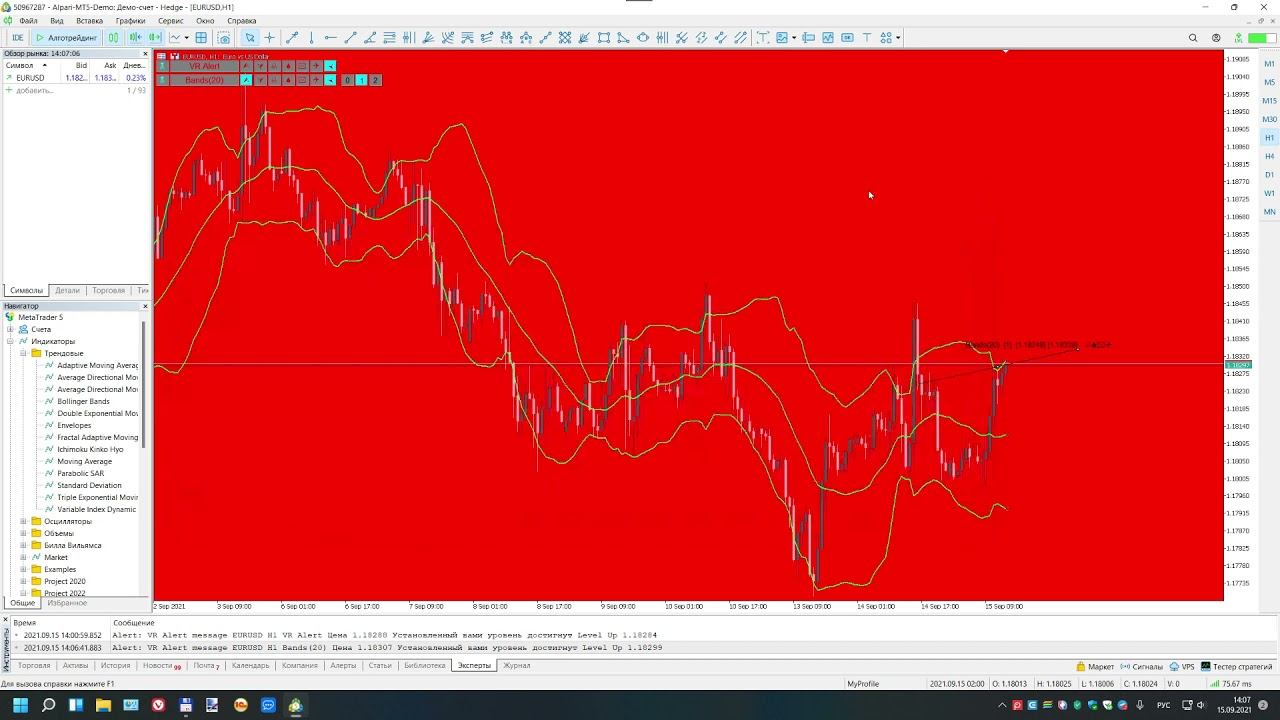Open the Справка menu
Screen dimensions: 1280x720
pos(242,21)
